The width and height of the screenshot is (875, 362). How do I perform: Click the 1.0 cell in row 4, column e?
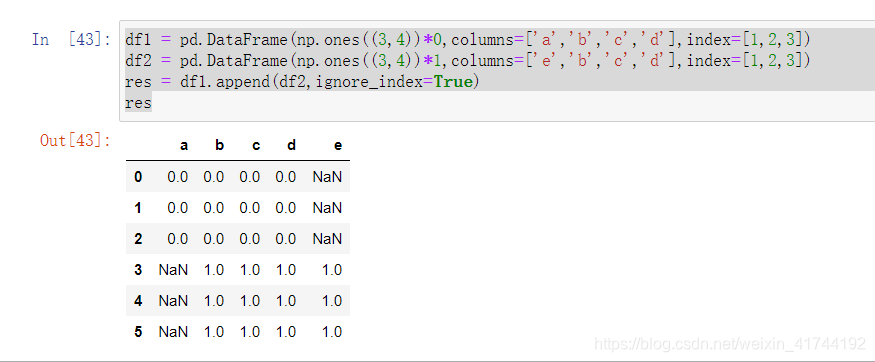point(332,301)
